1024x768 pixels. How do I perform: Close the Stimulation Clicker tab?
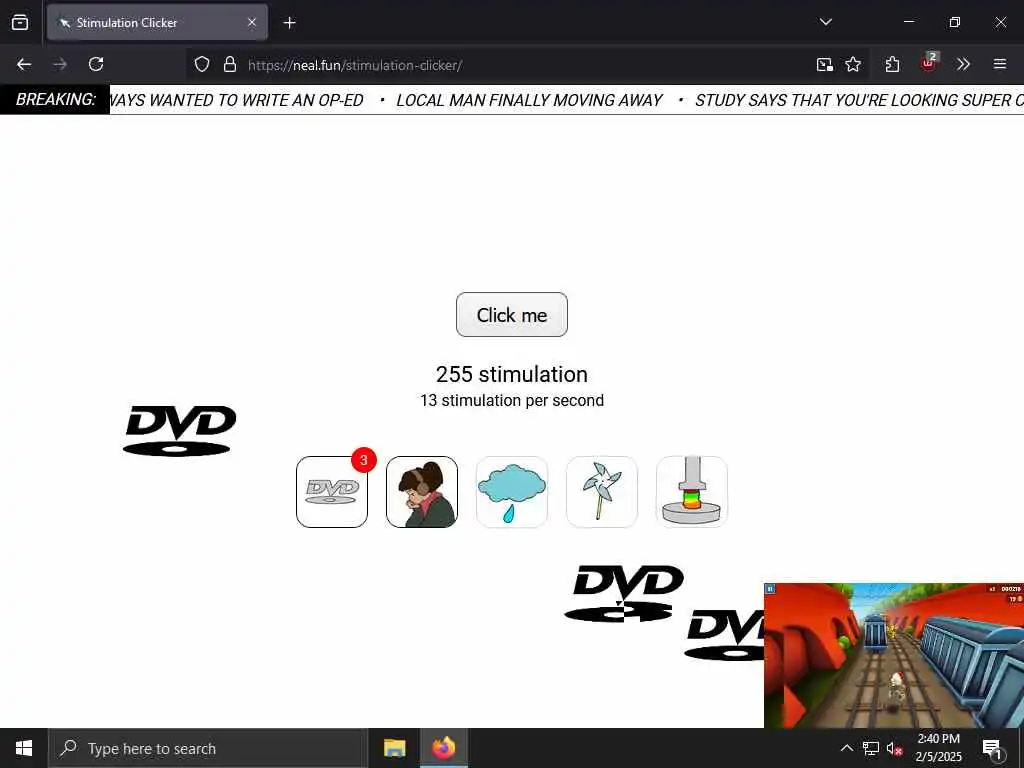click(252, 23)
